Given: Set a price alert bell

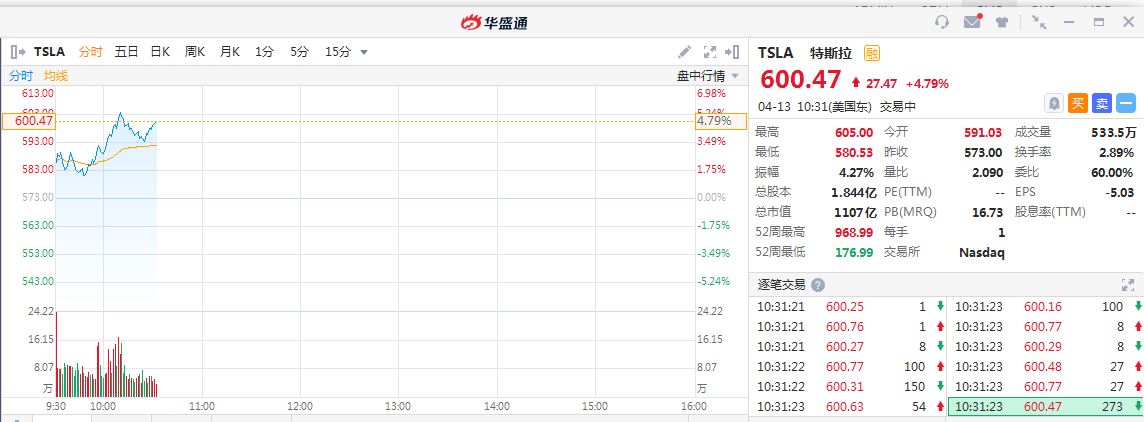Looking at the screenshot, I should coord(1054,102).
